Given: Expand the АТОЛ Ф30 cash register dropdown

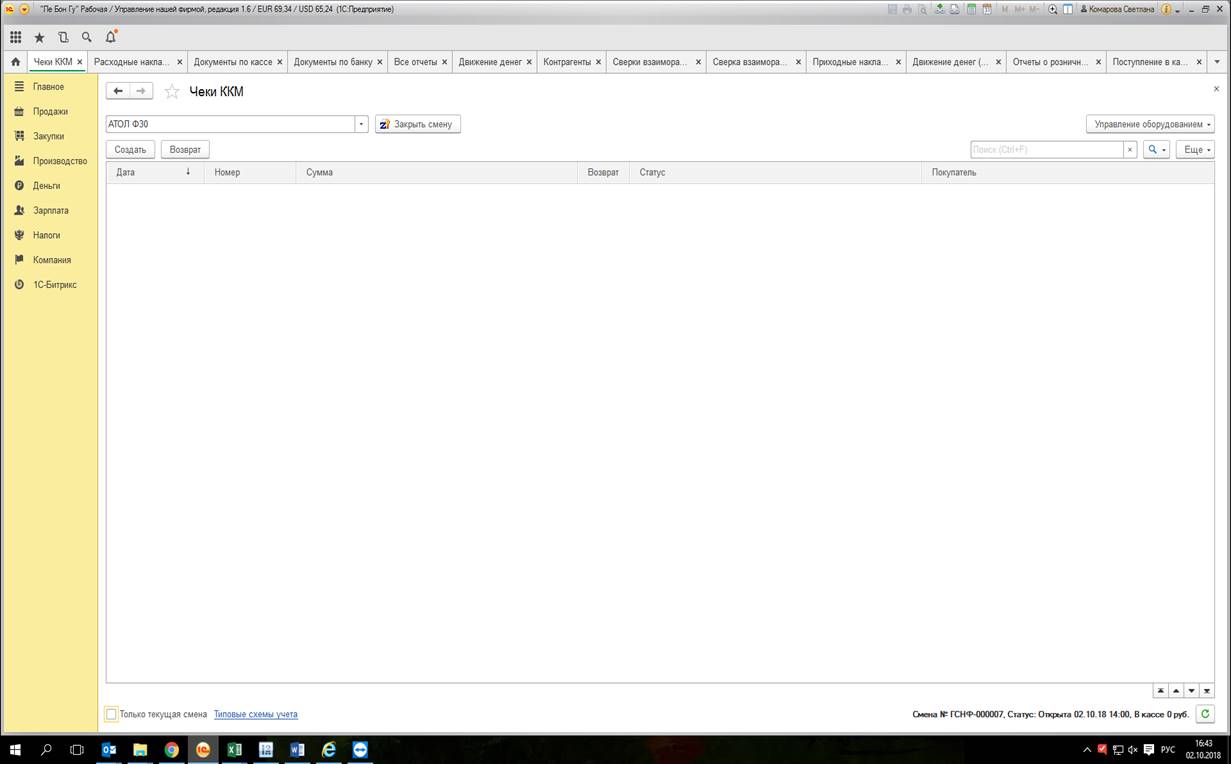Looking at the screenshot, I should coord(362,125).
